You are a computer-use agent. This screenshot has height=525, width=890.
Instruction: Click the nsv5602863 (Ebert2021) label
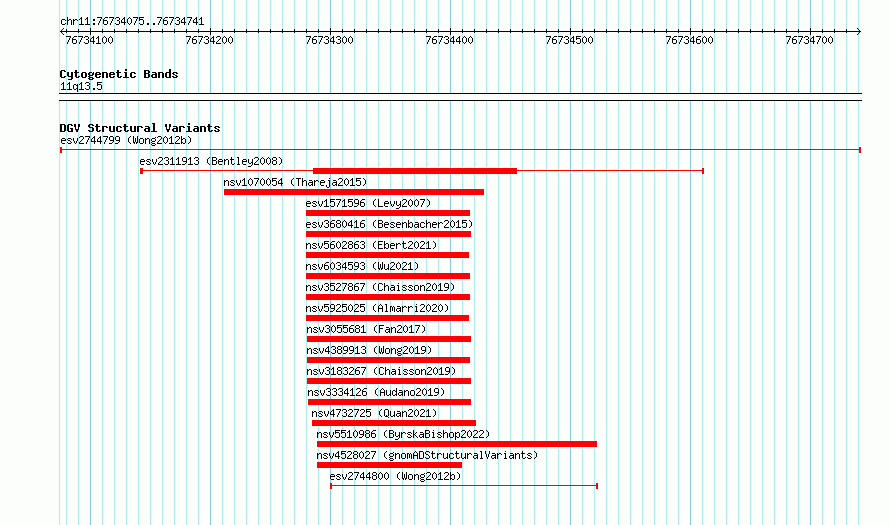pyautogui.click(x=371, y=245)
